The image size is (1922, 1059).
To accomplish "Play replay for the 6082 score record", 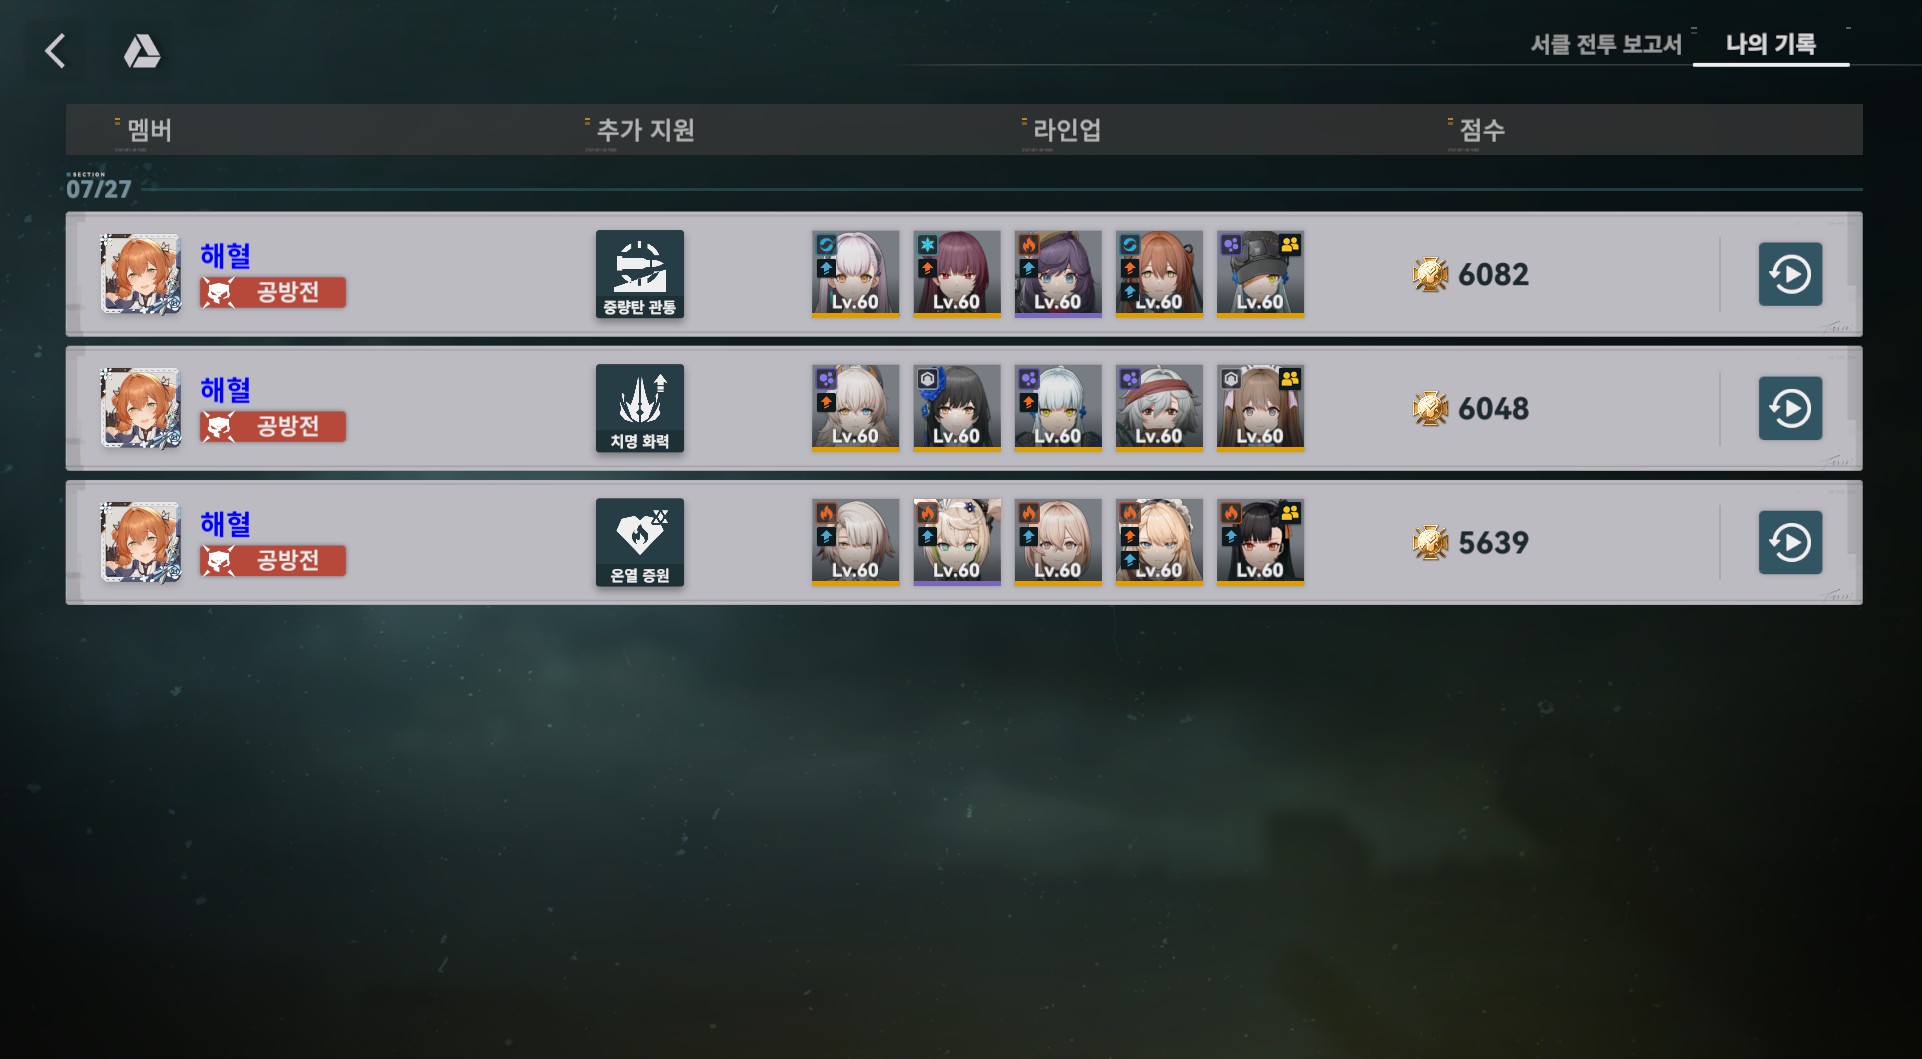I will pos(1790,274).
